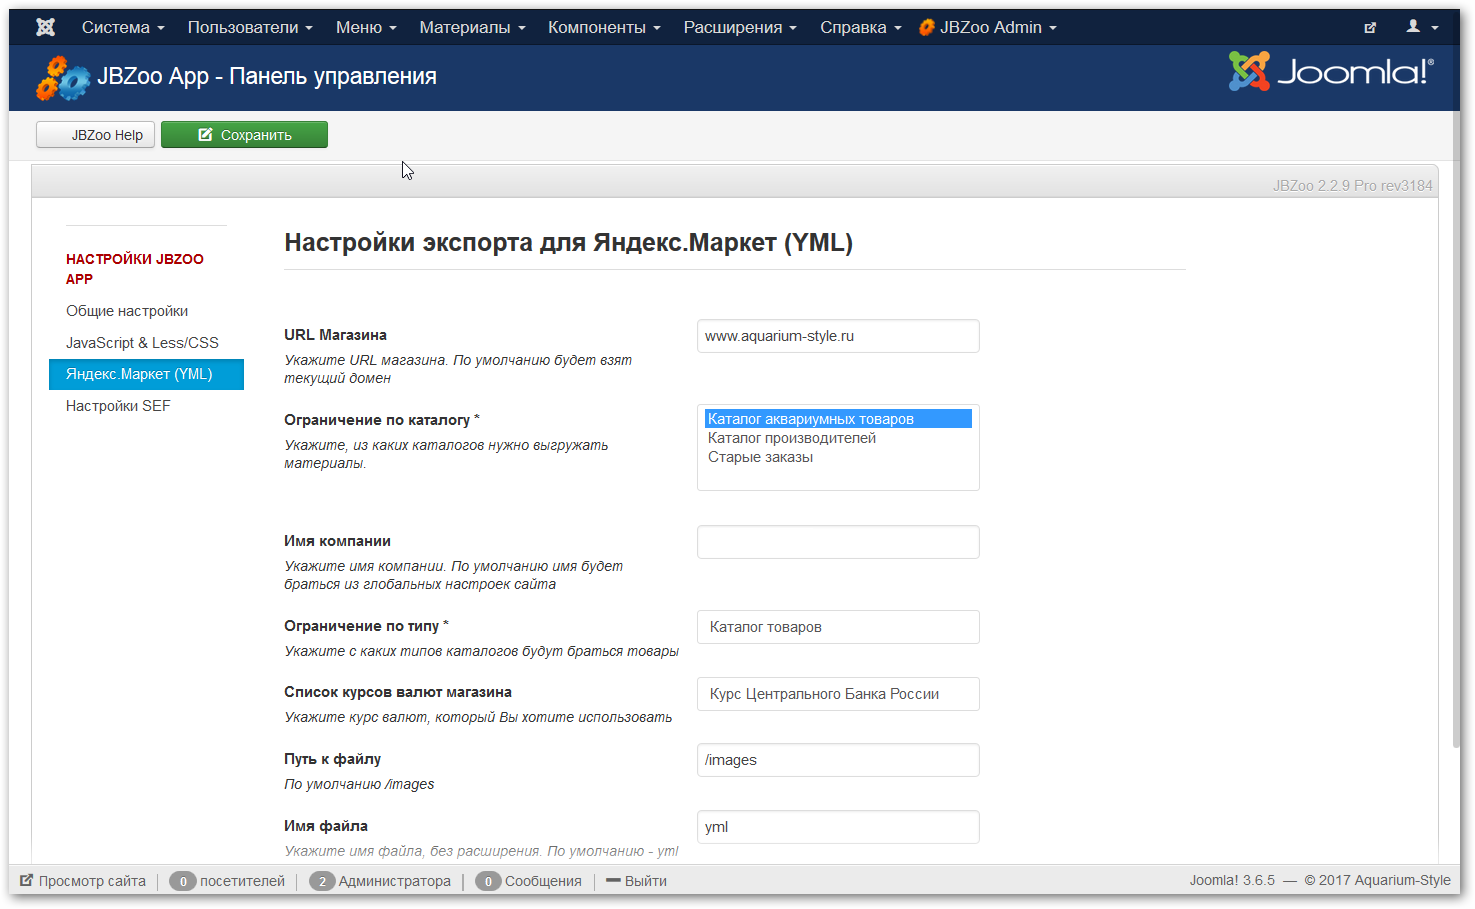The width and height of the screenshot is (1475, 909).
Task: Open Список курсов валют dropdown
Action: click(838, 694)
